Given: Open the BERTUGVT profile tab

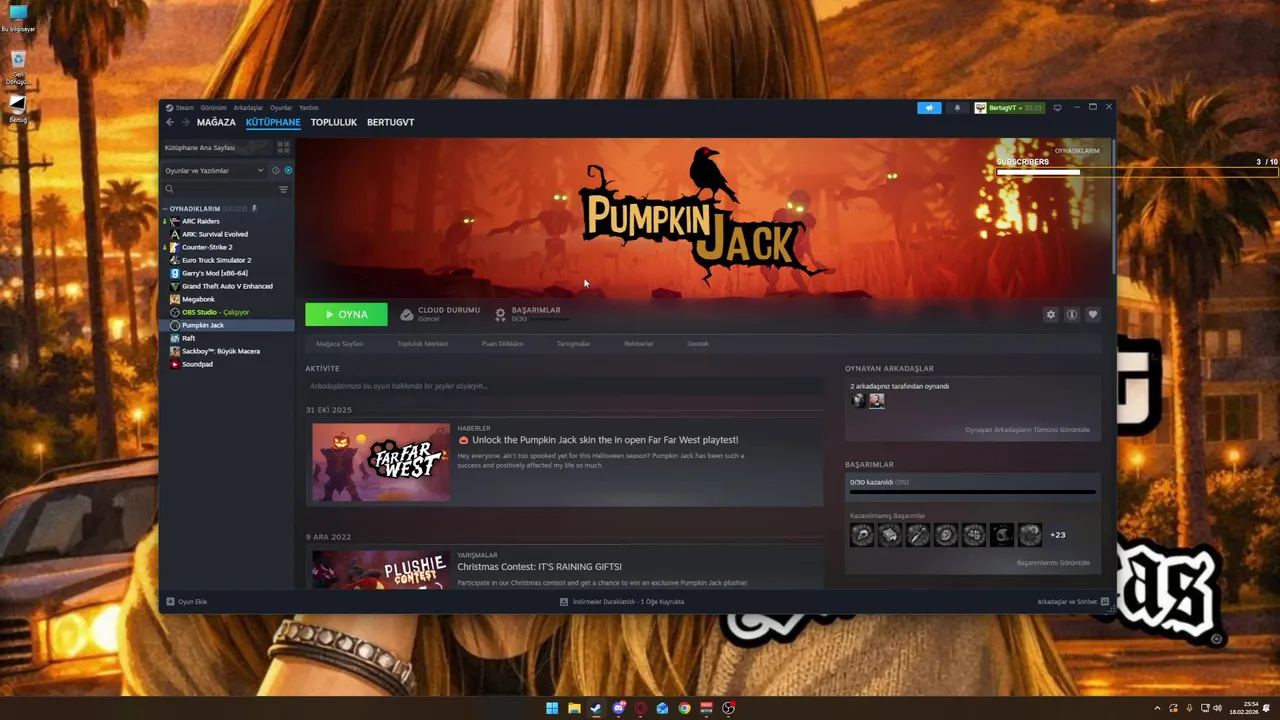Looking at the screenshot, I should (x=390, y=122).
